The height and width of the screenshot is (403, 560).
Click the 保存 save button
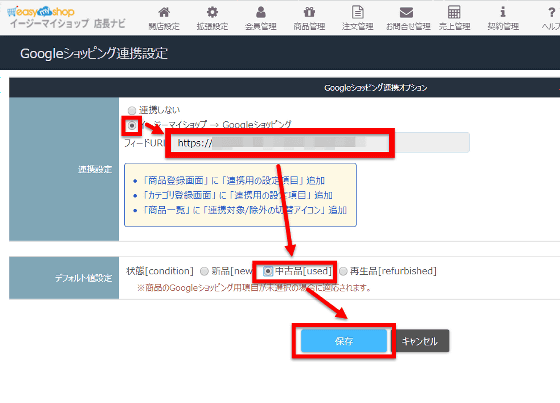coord(344,341)
